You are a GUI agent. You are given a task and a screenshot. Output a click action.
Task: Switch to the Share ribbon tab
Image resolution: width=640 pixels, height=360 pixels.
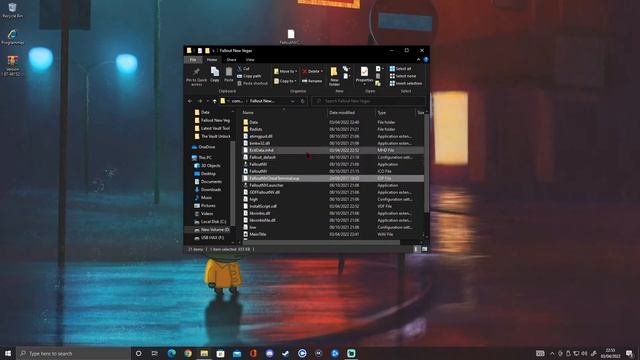231,60
